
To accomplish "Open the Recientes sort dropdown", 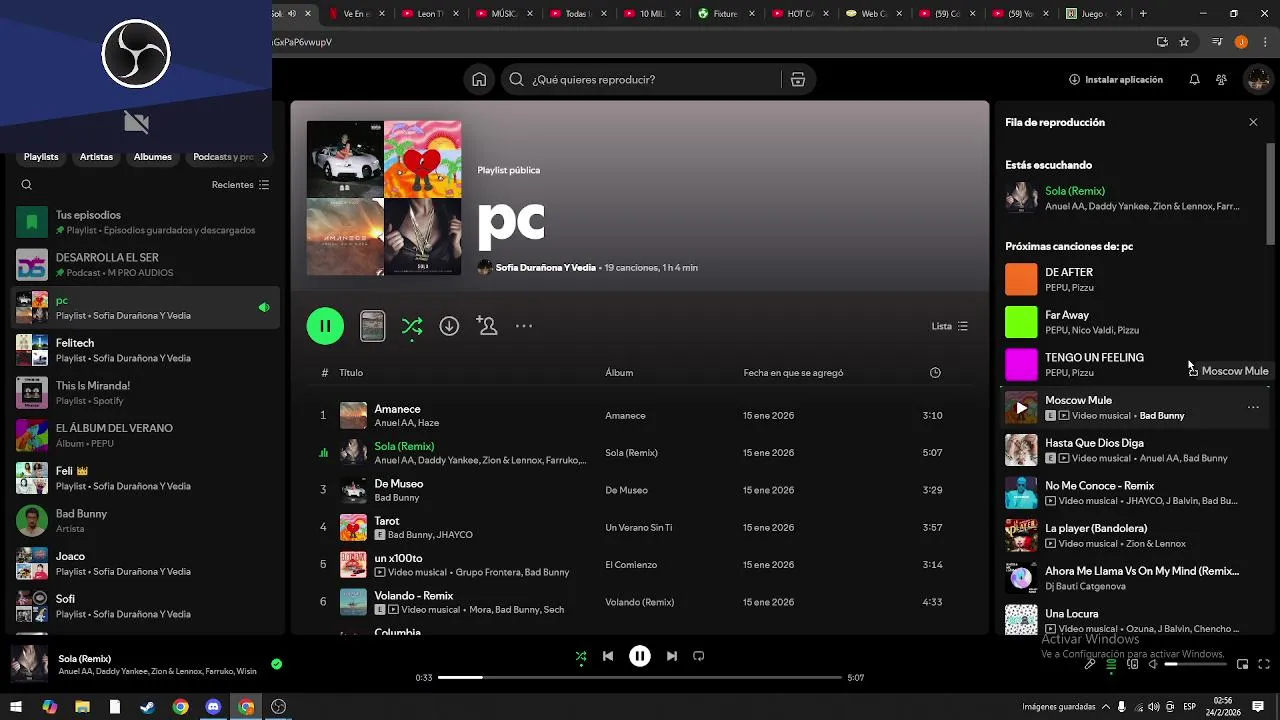I will [x=241, y=185].
